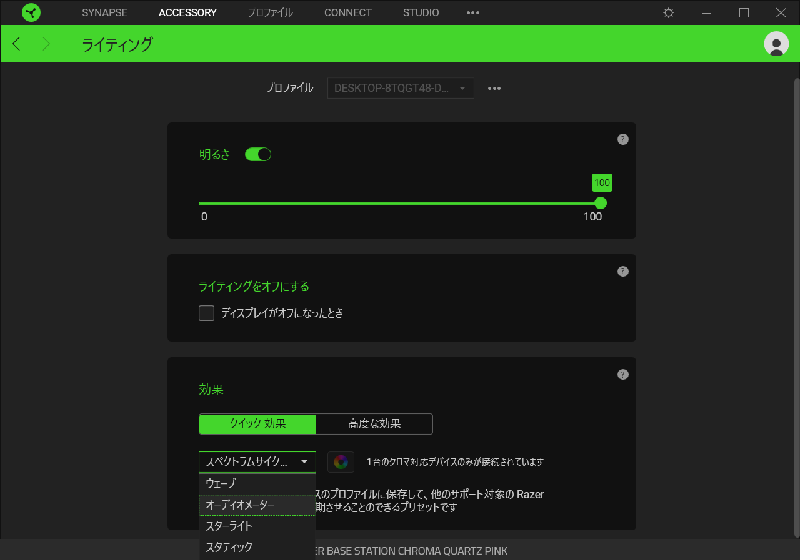Click the brightness slider handle at 100

pyautogui.click(x=601, y=203)
